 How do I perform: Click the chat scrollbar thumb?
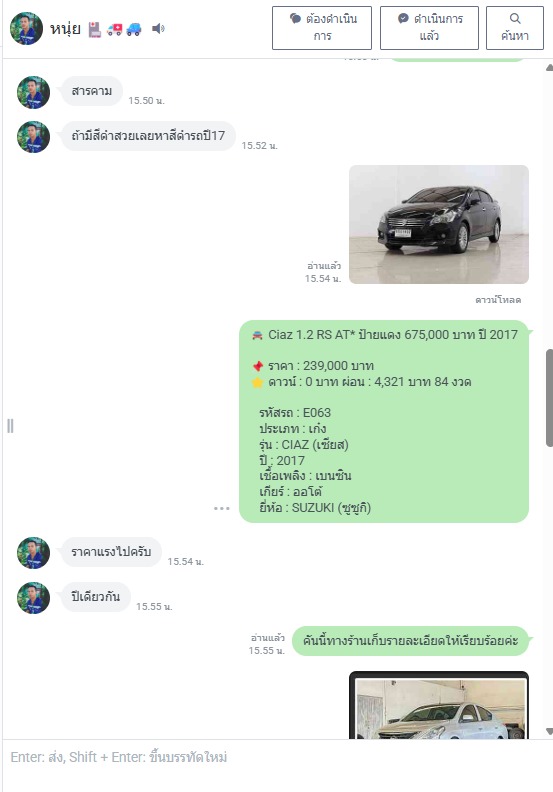tap(549, 398)
